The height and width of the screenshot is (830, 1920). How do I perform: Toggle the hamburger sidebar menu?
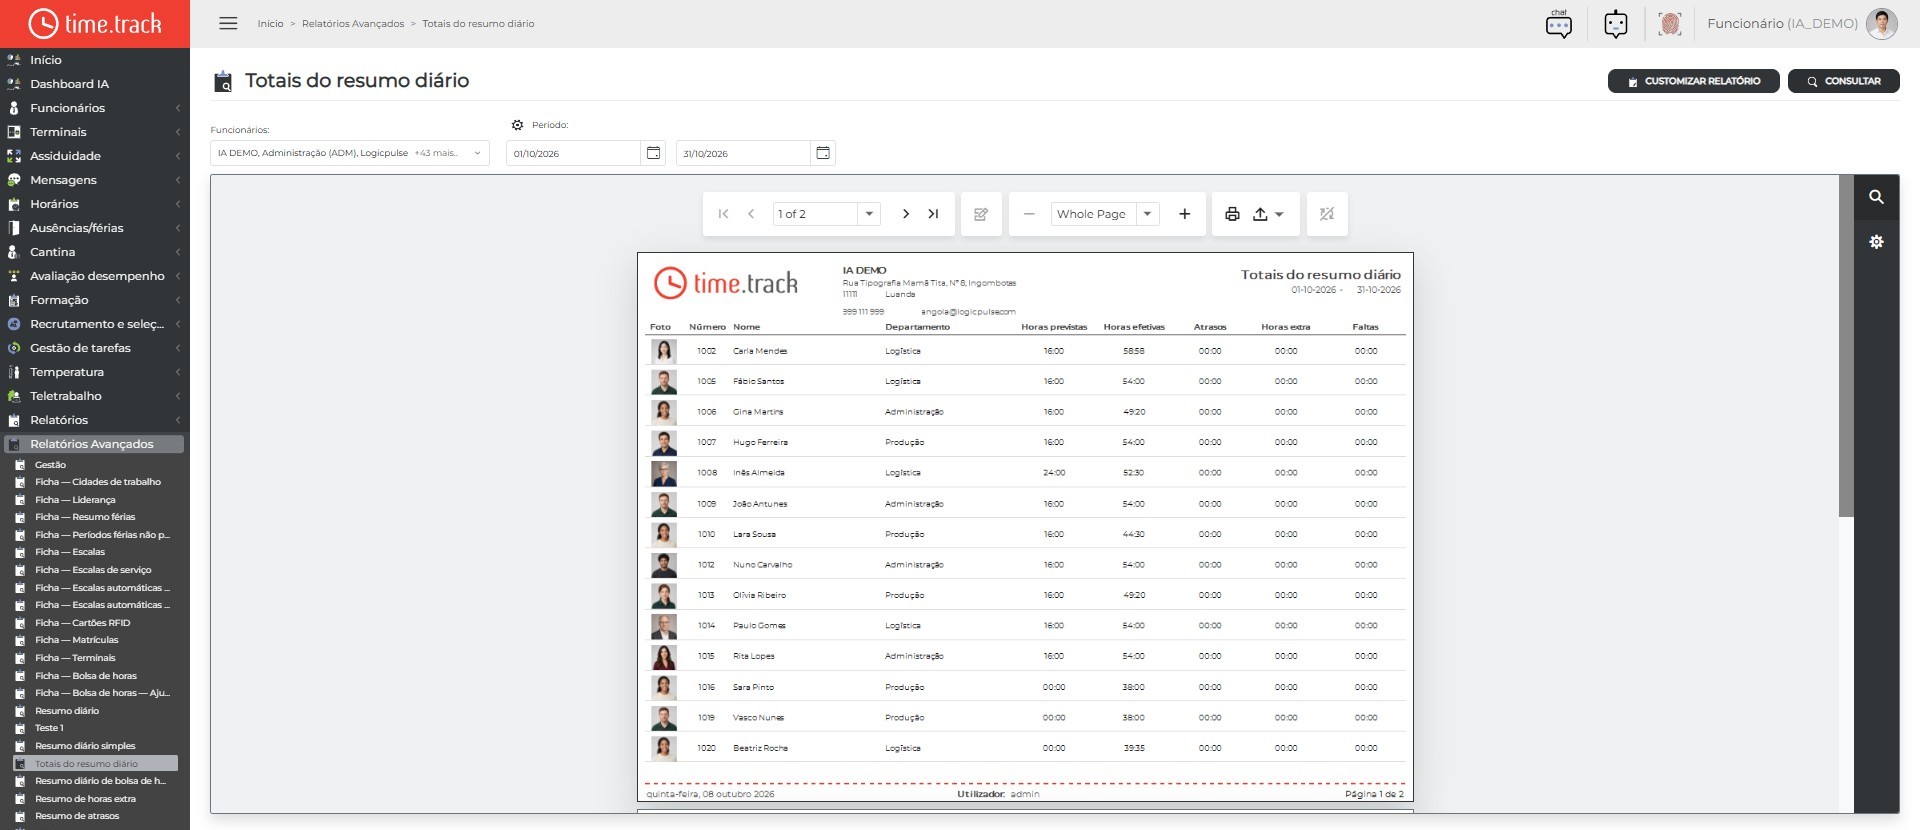click(228, 23)
